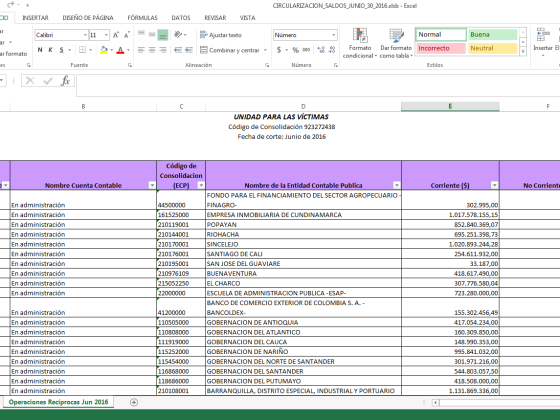This screenshot has height=420, width=560.
Task: Click Insert Function fx icon
Action: pyautogui.click(x=65, y=81)
